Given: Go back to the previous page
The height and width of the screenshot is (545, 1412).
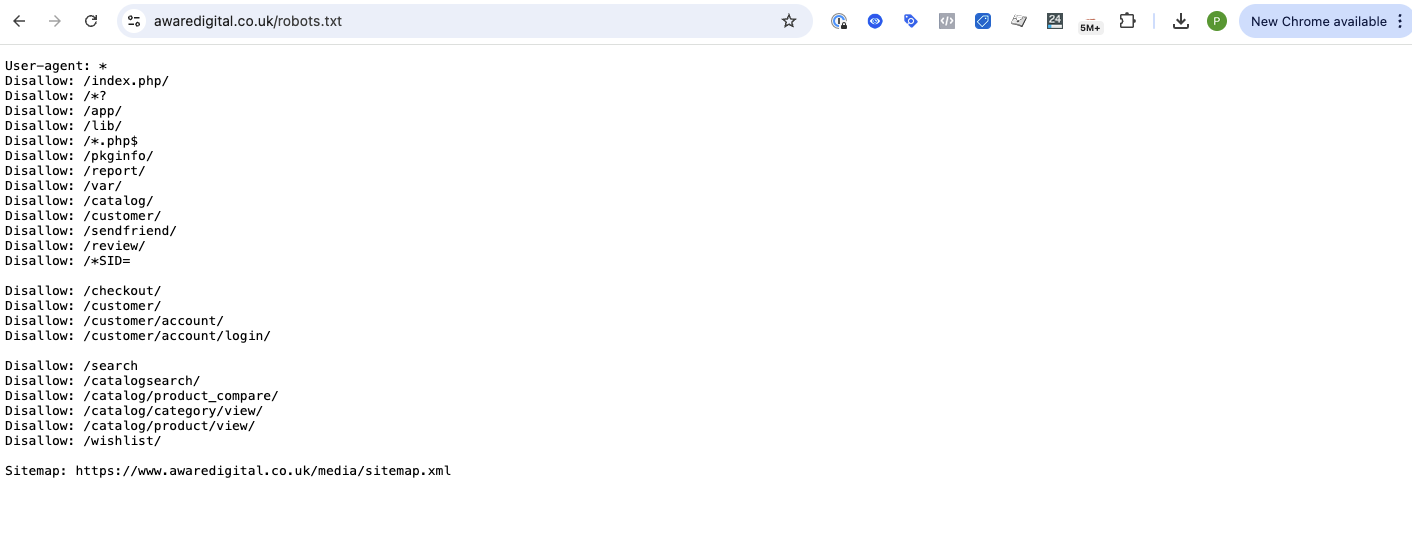Looking at the screenshot, I should (x=19, y=21).
